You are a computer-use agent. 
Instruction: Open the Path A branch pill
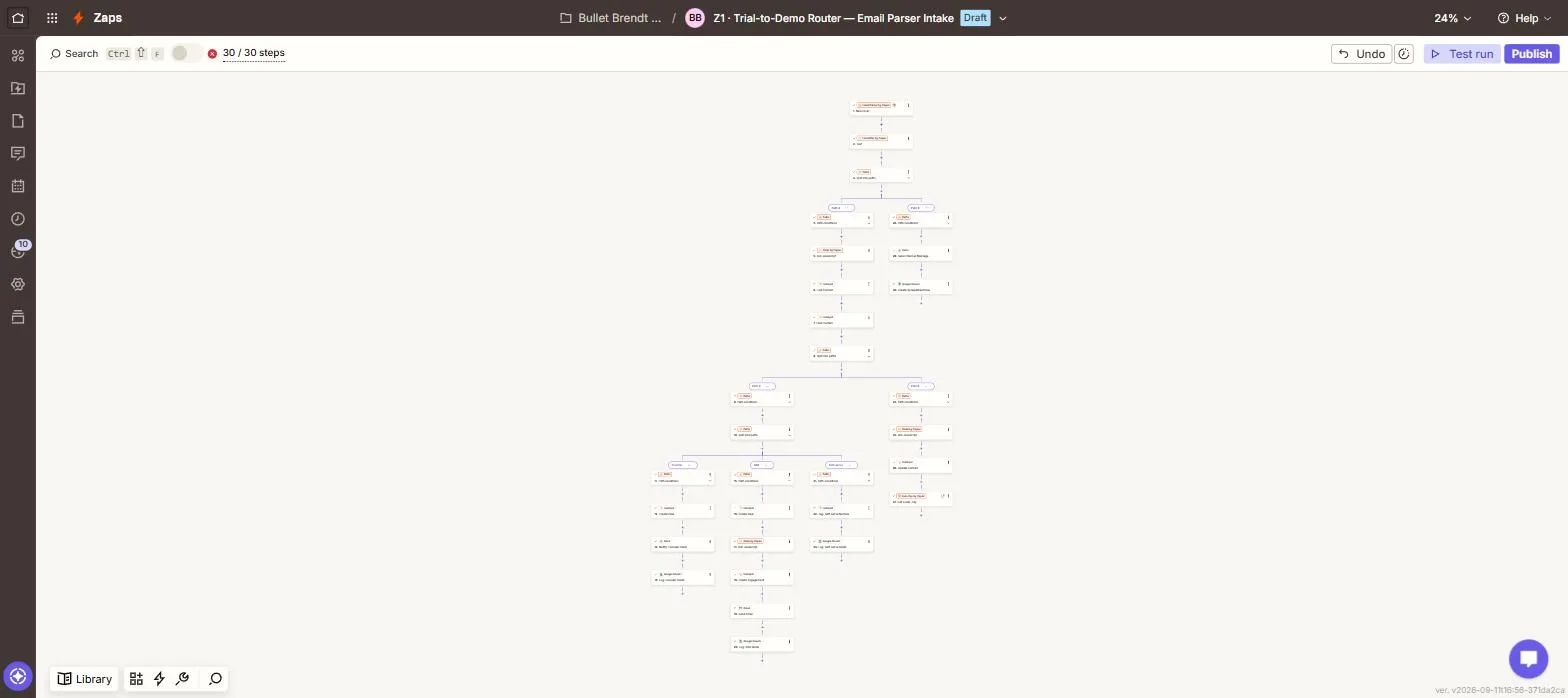[x=841, y=208]
